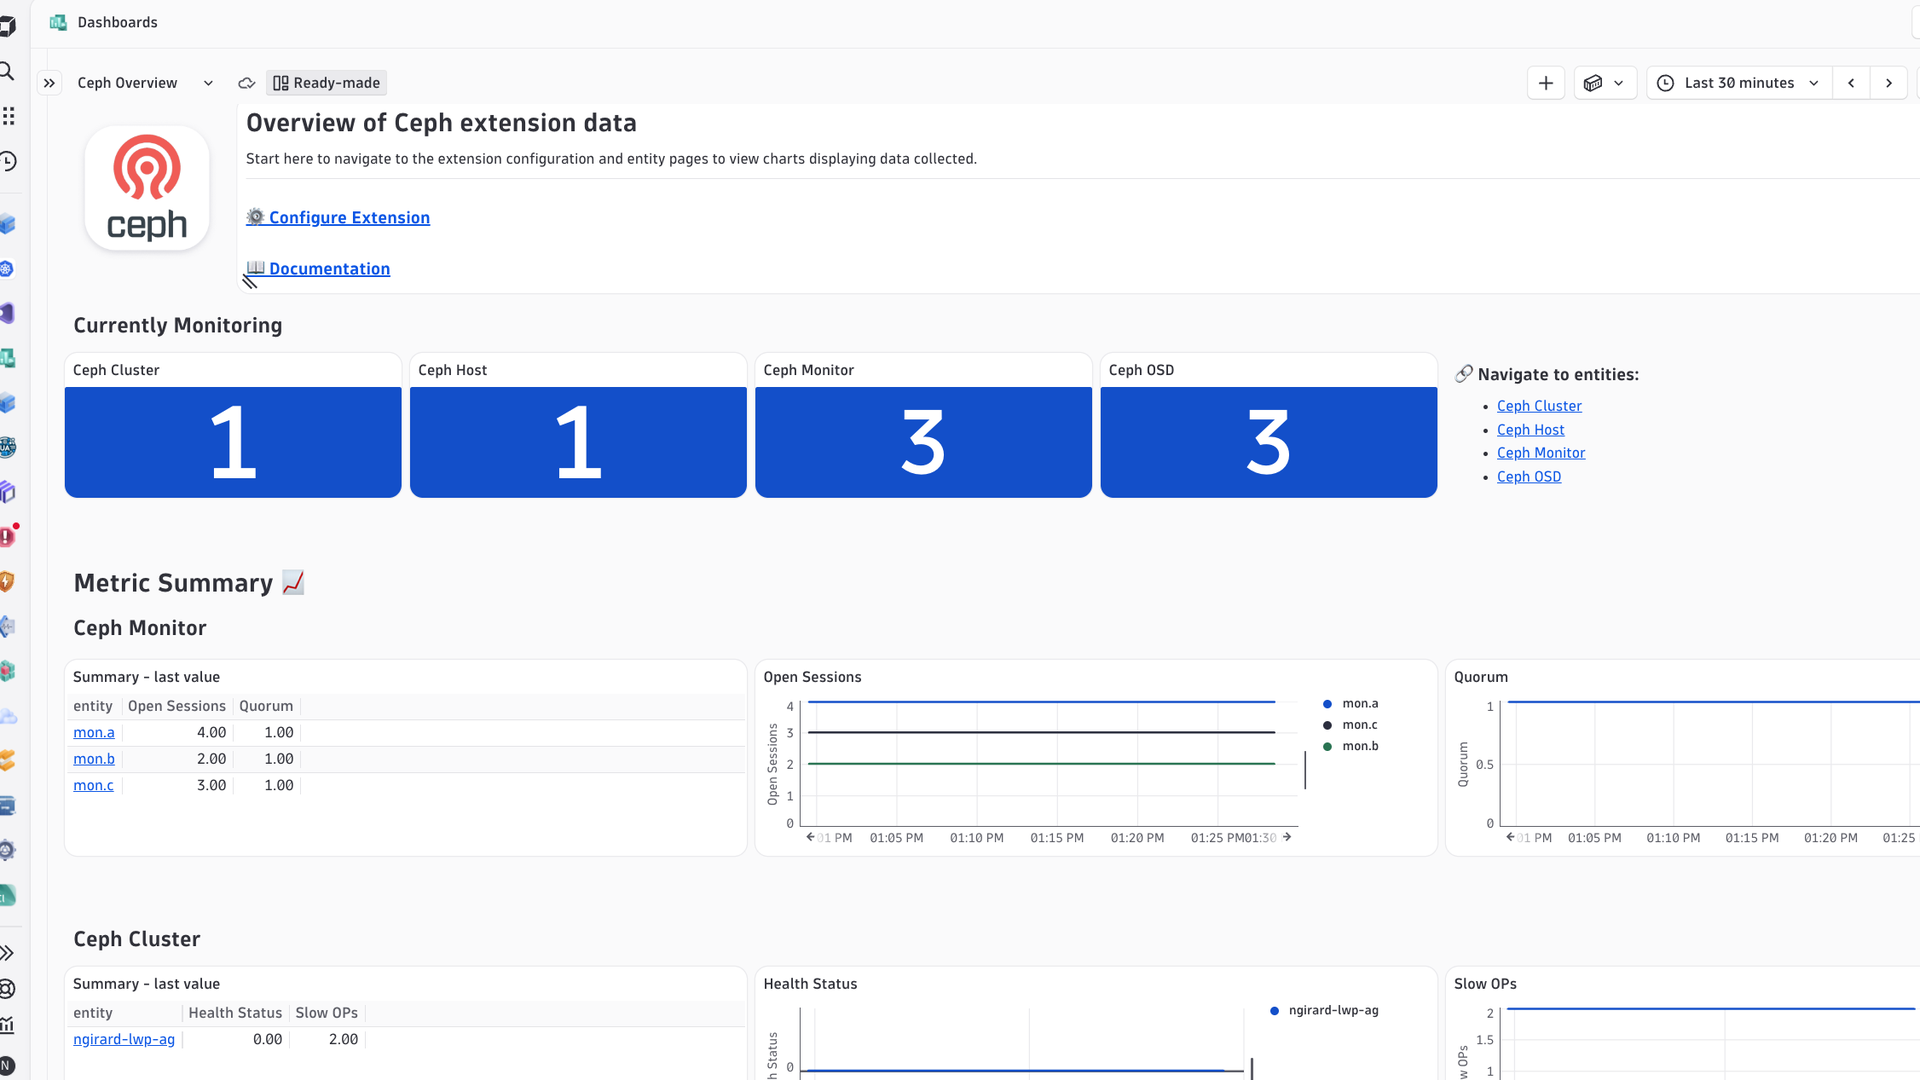Open the orange shield security icon

point(7,581)
